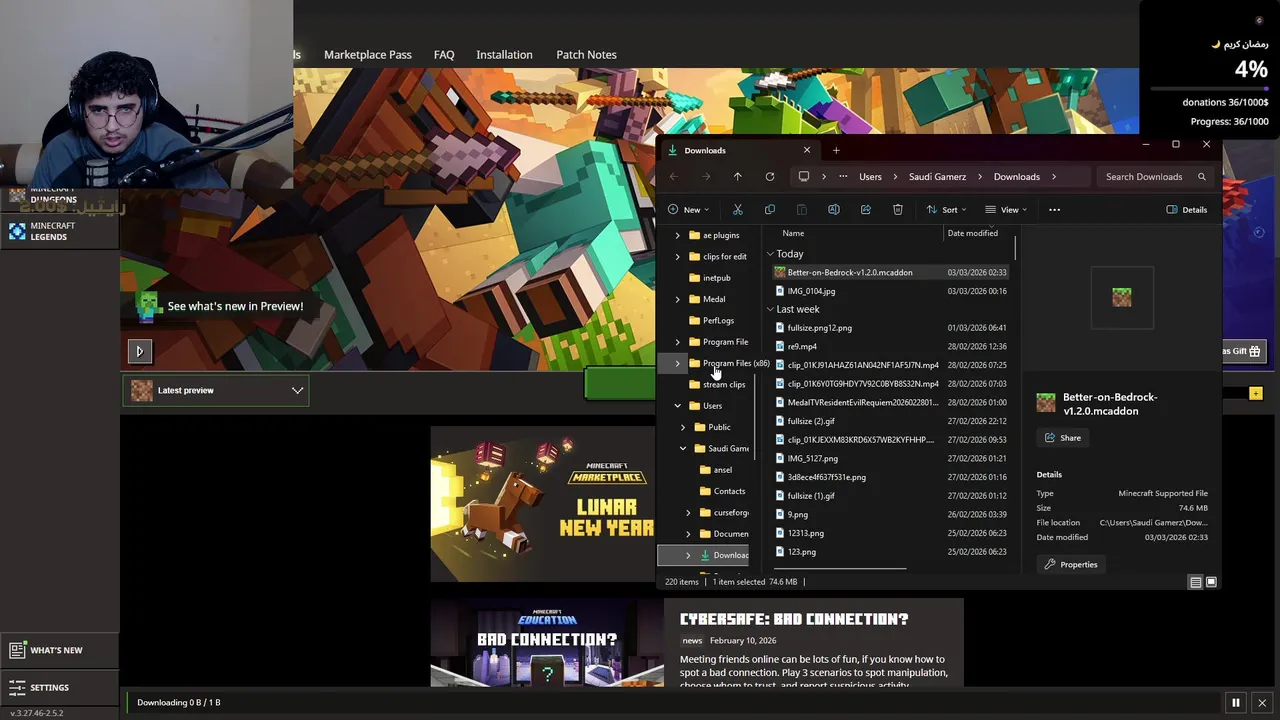Click the chevron after Downloads in address bar
Image resolution: width=1280 pixels, height=720 pixels.
click(x=1053, y=177)
